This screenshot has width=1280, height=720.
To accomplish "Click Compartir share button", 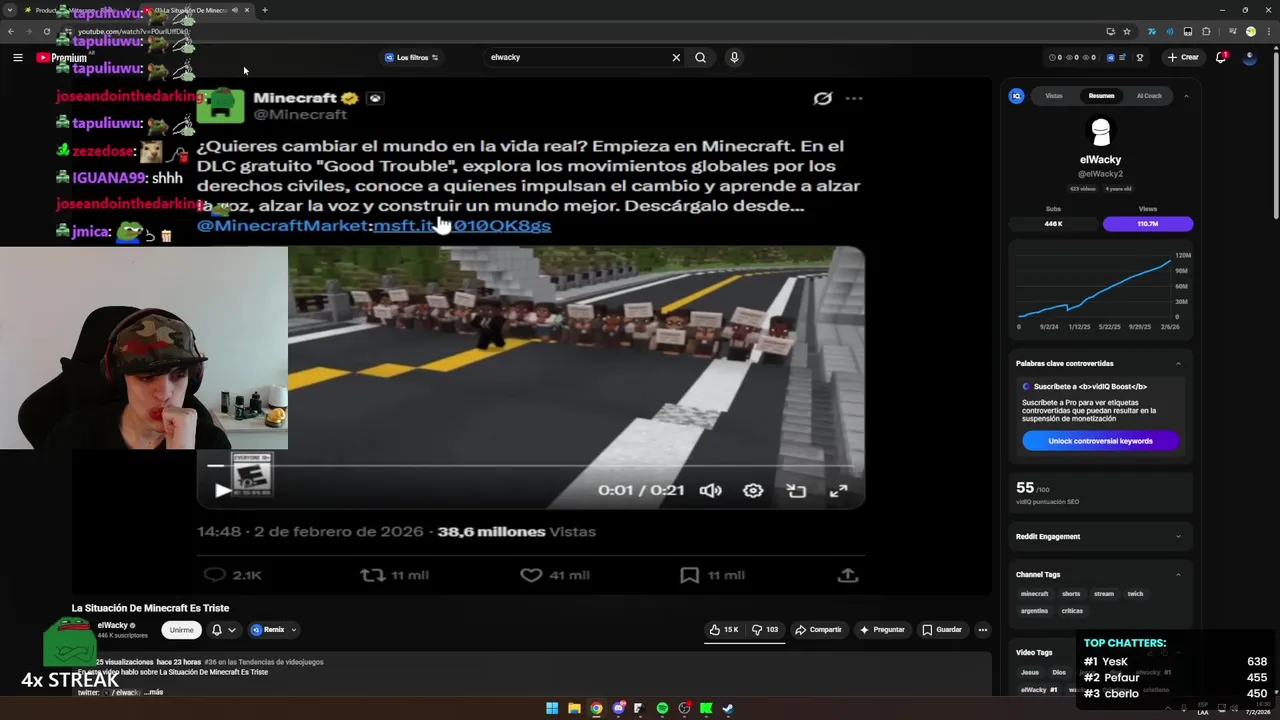I will click(x=818, y=630).
